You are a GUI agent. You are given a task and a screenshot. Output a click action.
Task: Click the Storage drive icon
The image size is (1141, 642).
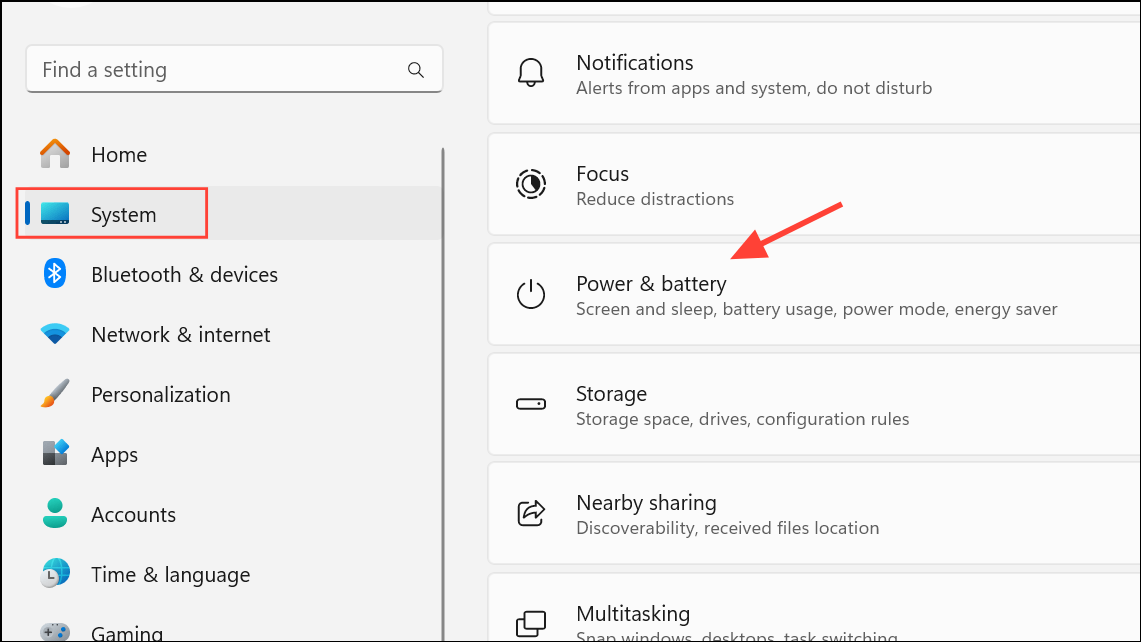click(531, 404)
